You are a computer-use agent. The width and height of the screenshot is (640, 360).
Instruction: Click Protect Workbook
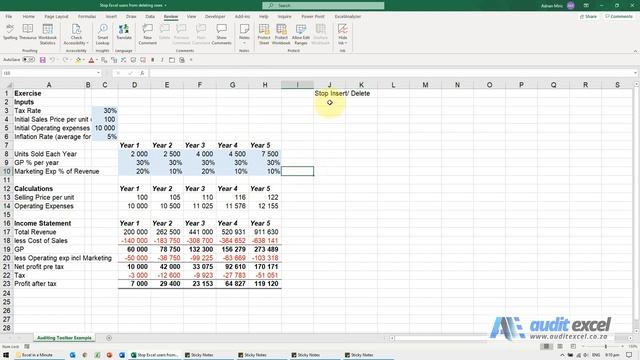click(281, 33)
